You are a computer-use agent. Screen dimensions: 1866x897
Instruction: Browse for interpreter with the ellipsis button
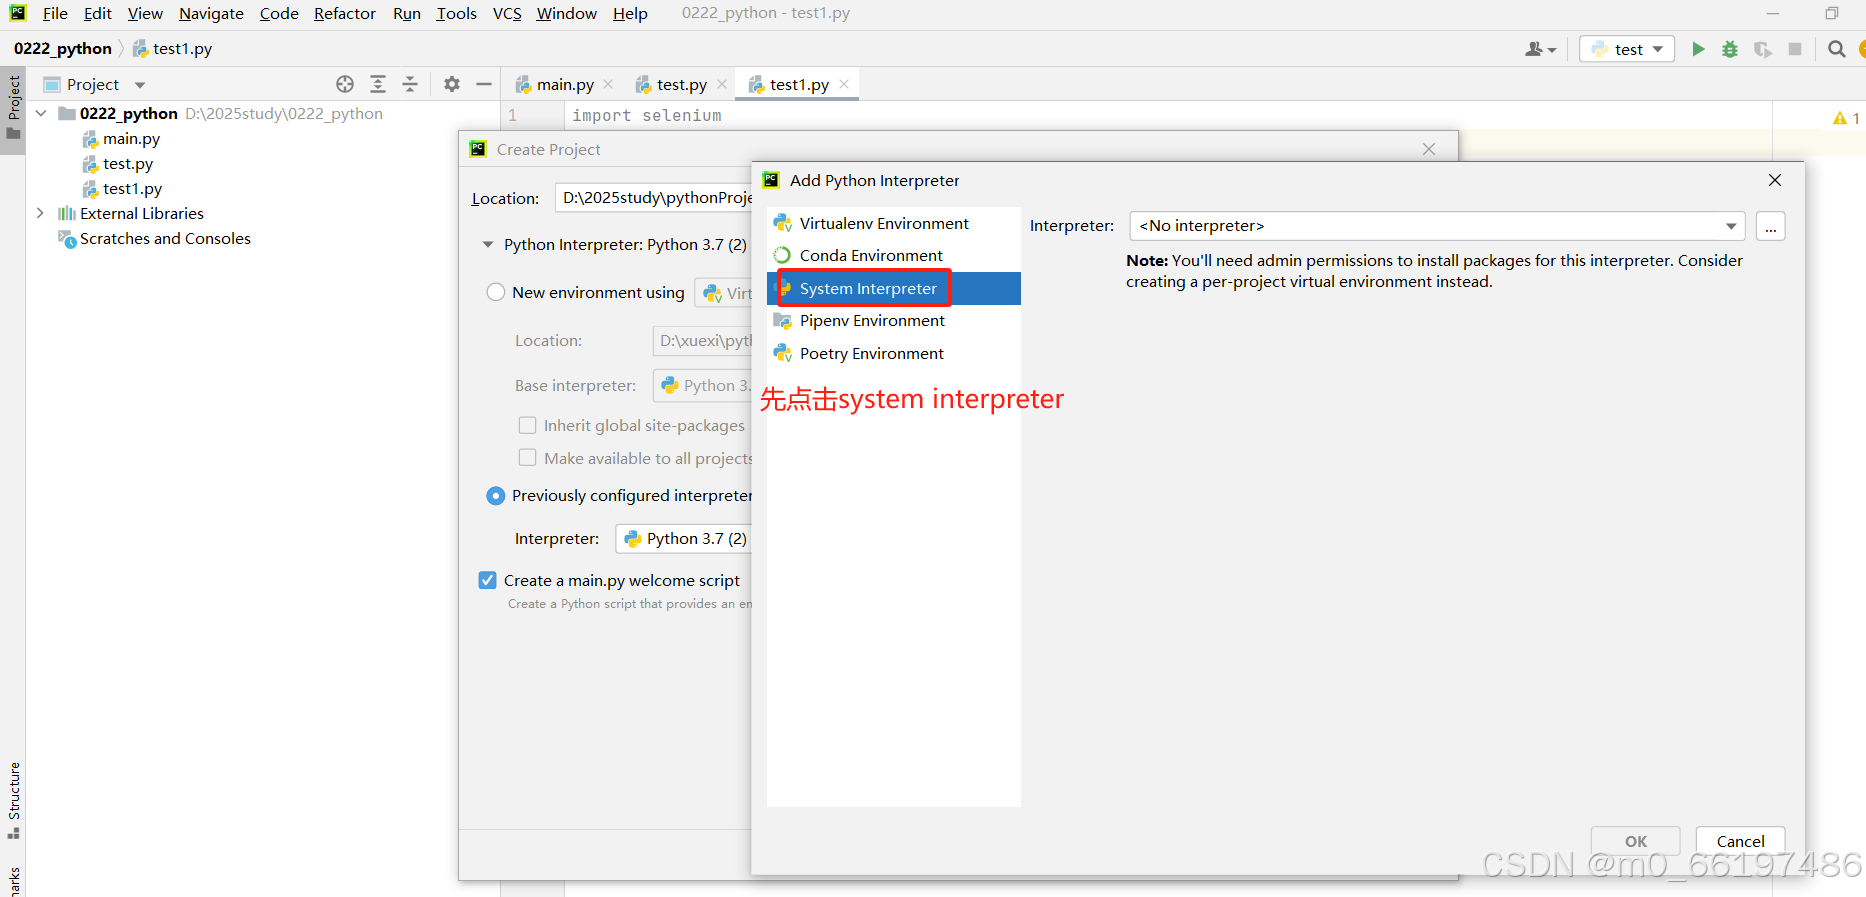coord(1770,226)
